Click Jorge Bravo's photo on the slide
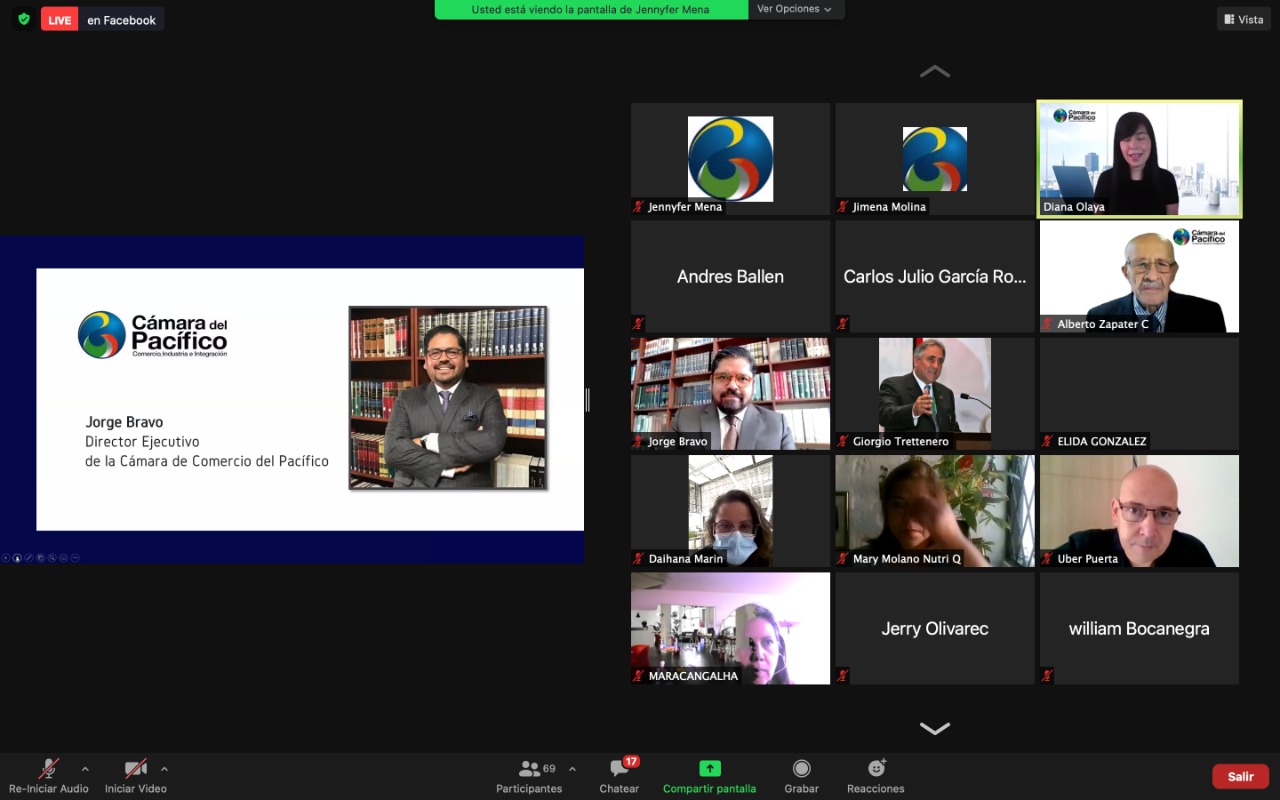Screen dimensions: 1280x800 tap(448, 398)
